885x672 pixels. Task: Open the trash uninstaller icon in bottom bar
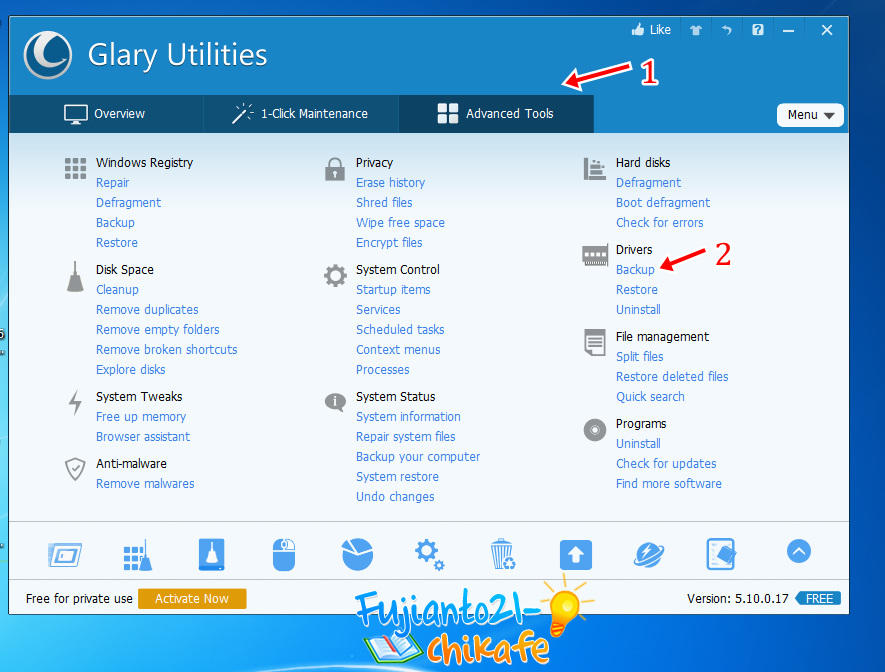502,552
